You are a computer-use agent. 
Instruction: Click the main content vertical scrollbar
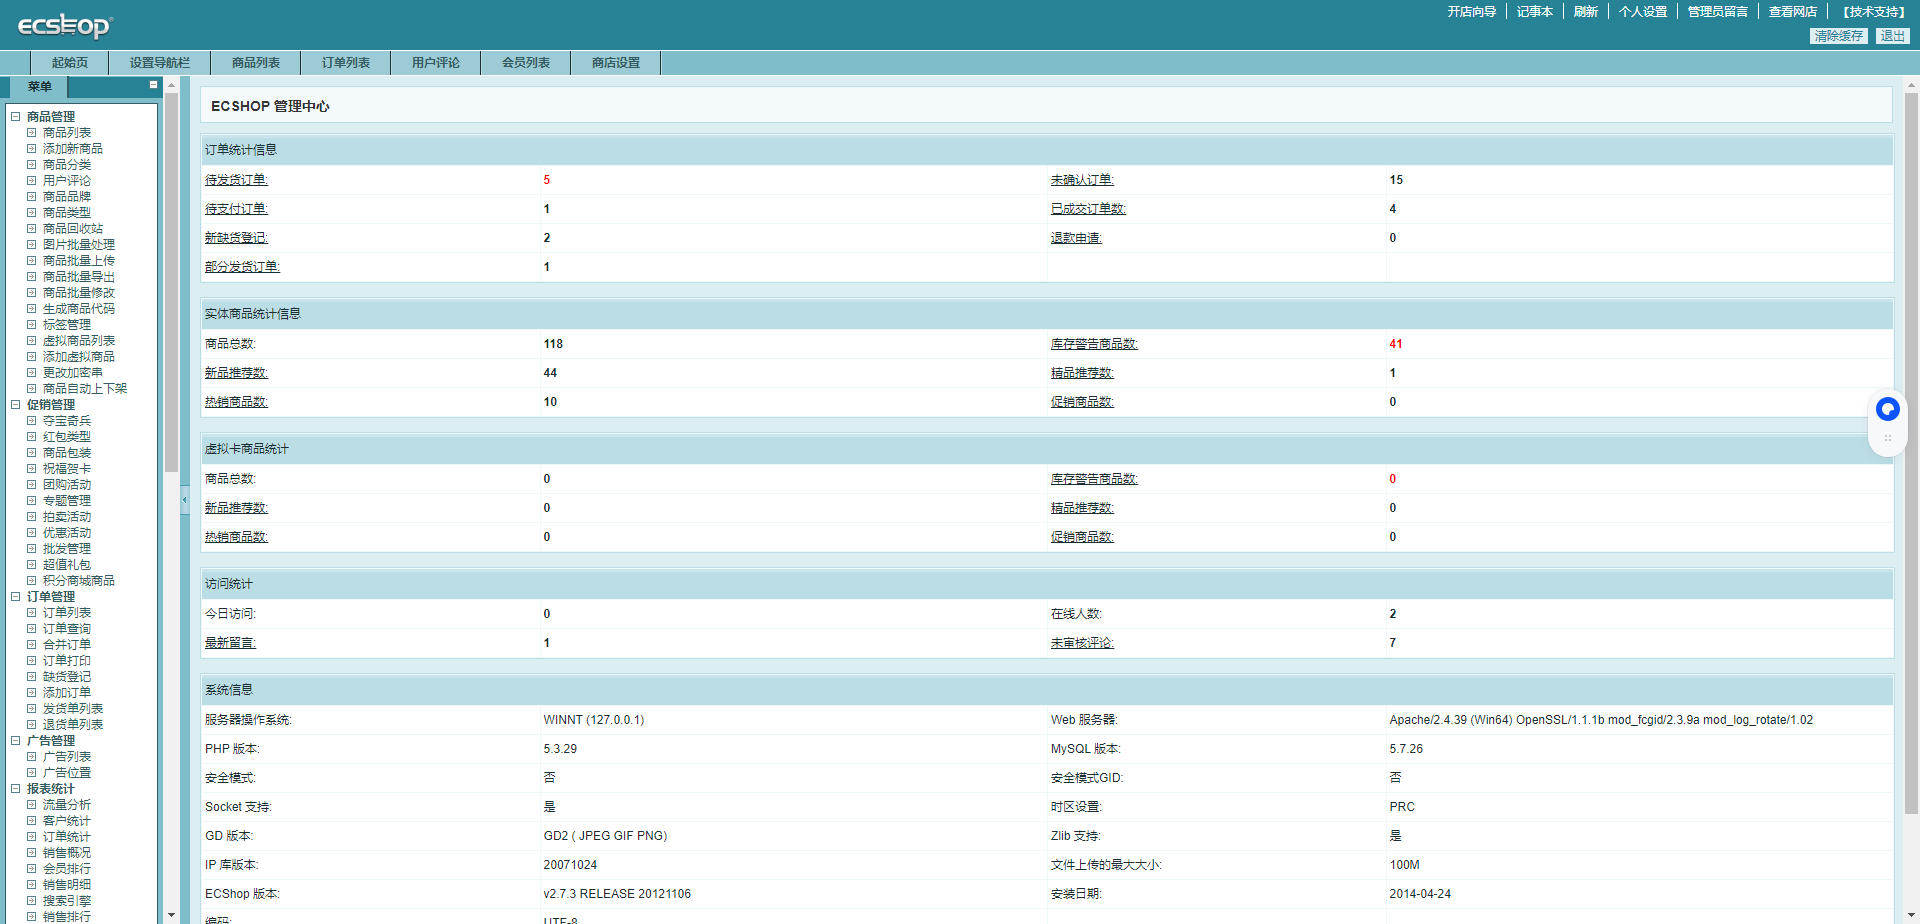coord(1911,450)
